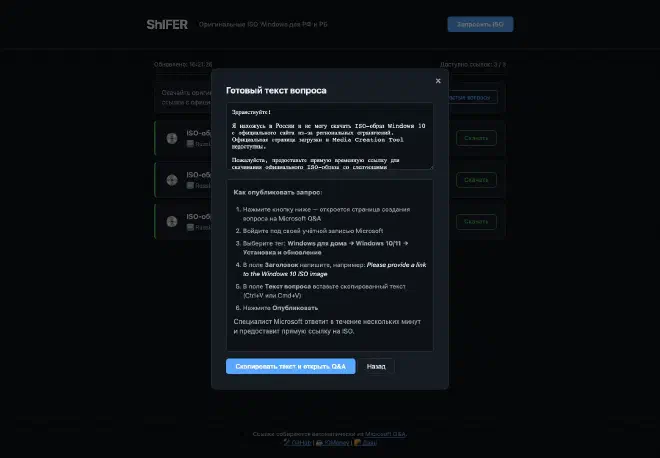Open the GitHub footer link
The image size is (660, 458).
pyautogui.click(x=297, y=442)
